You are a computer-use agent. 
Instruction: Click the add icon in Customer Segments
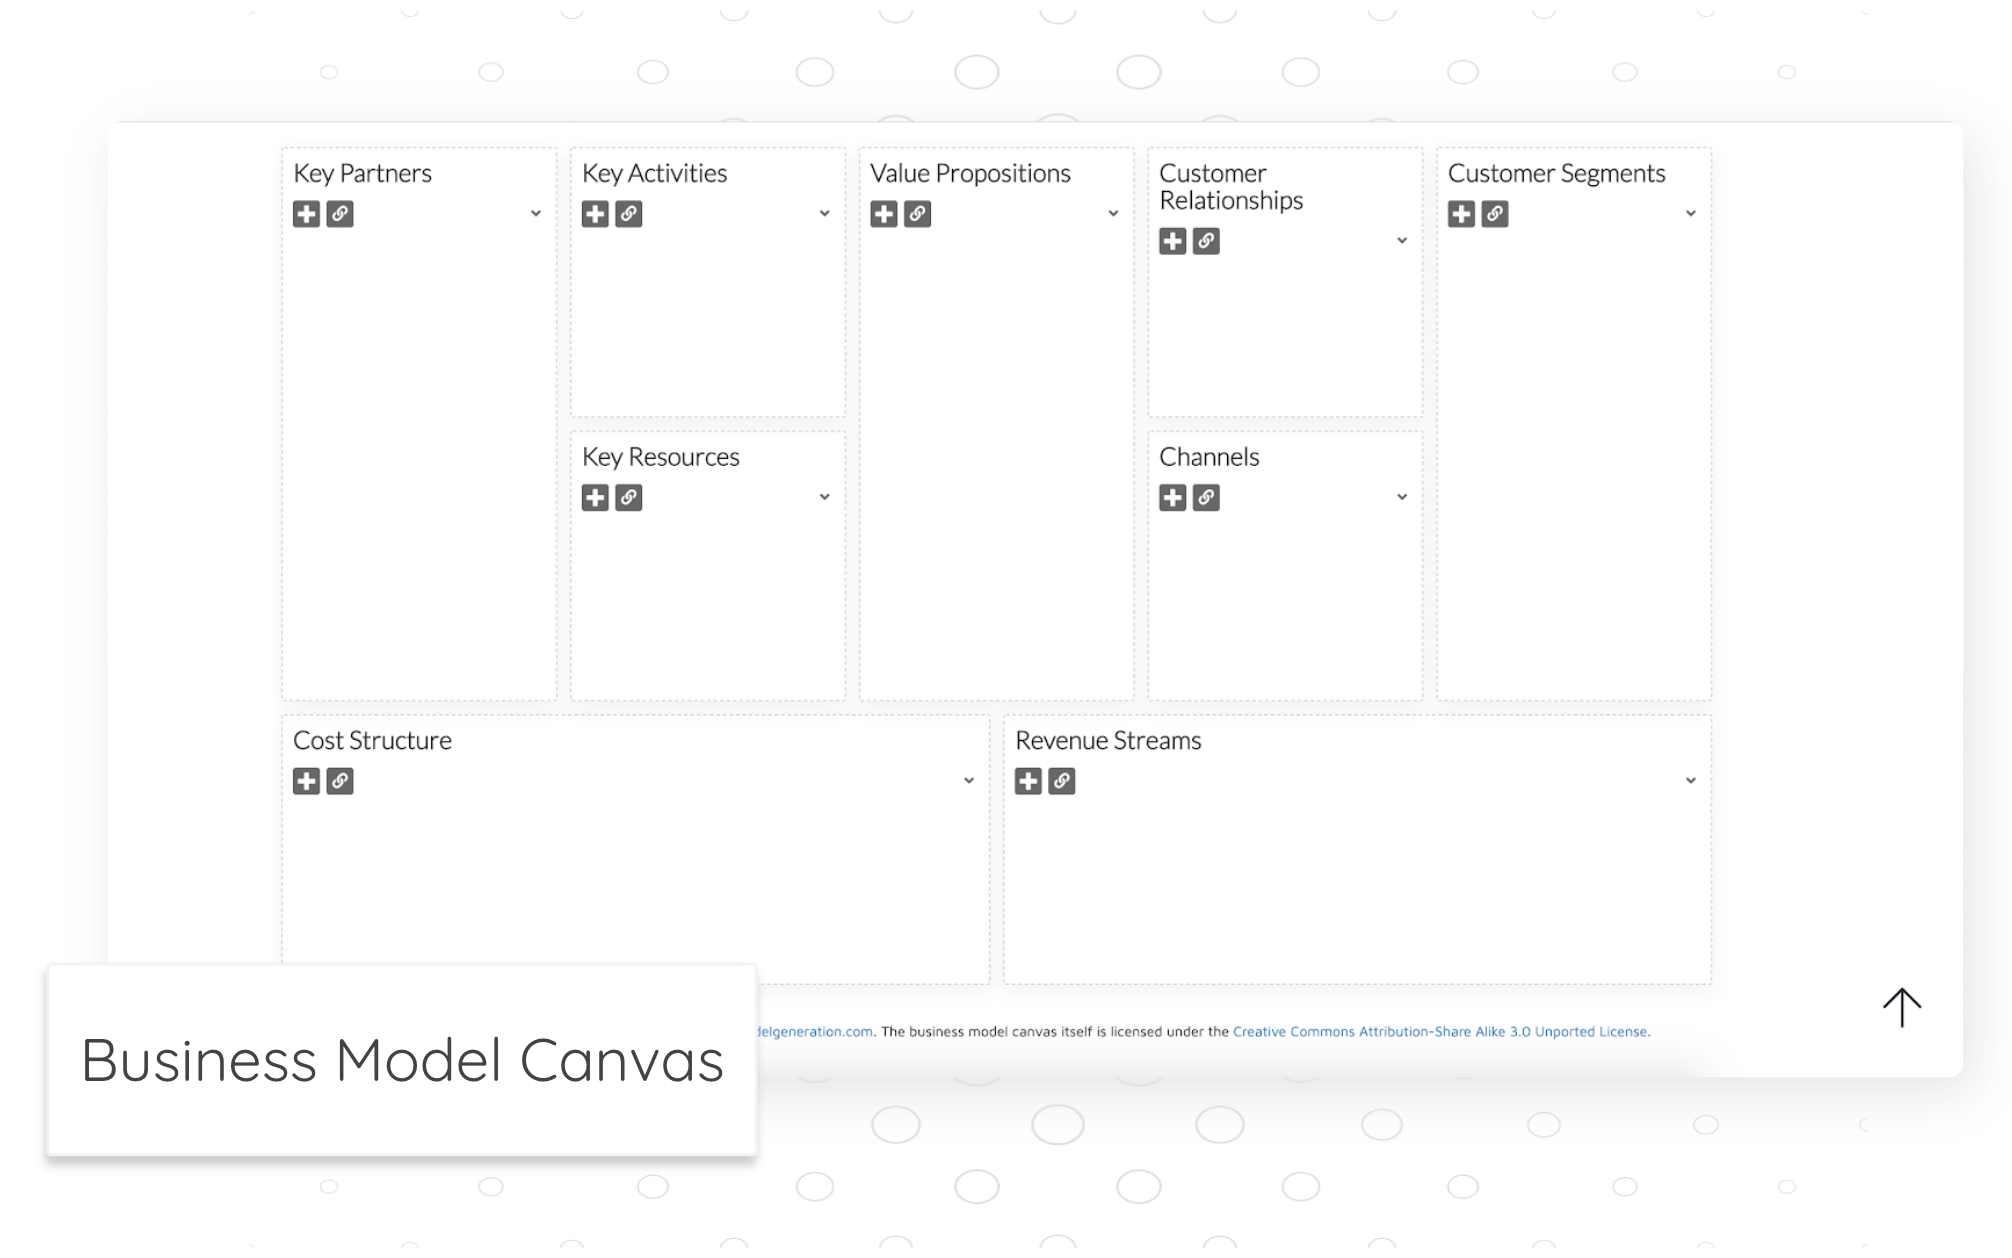tap(1462, 213)
